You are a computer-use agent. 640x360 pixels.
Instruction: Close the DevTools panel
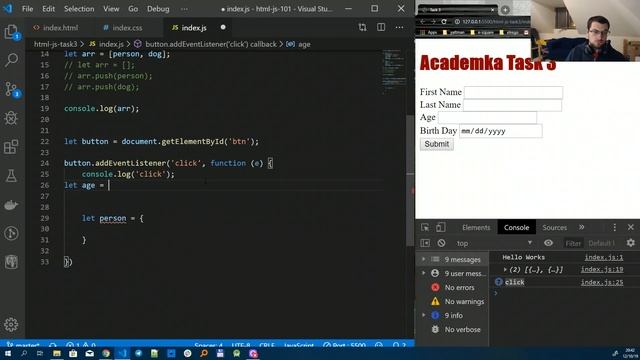[x=631, y=227]
